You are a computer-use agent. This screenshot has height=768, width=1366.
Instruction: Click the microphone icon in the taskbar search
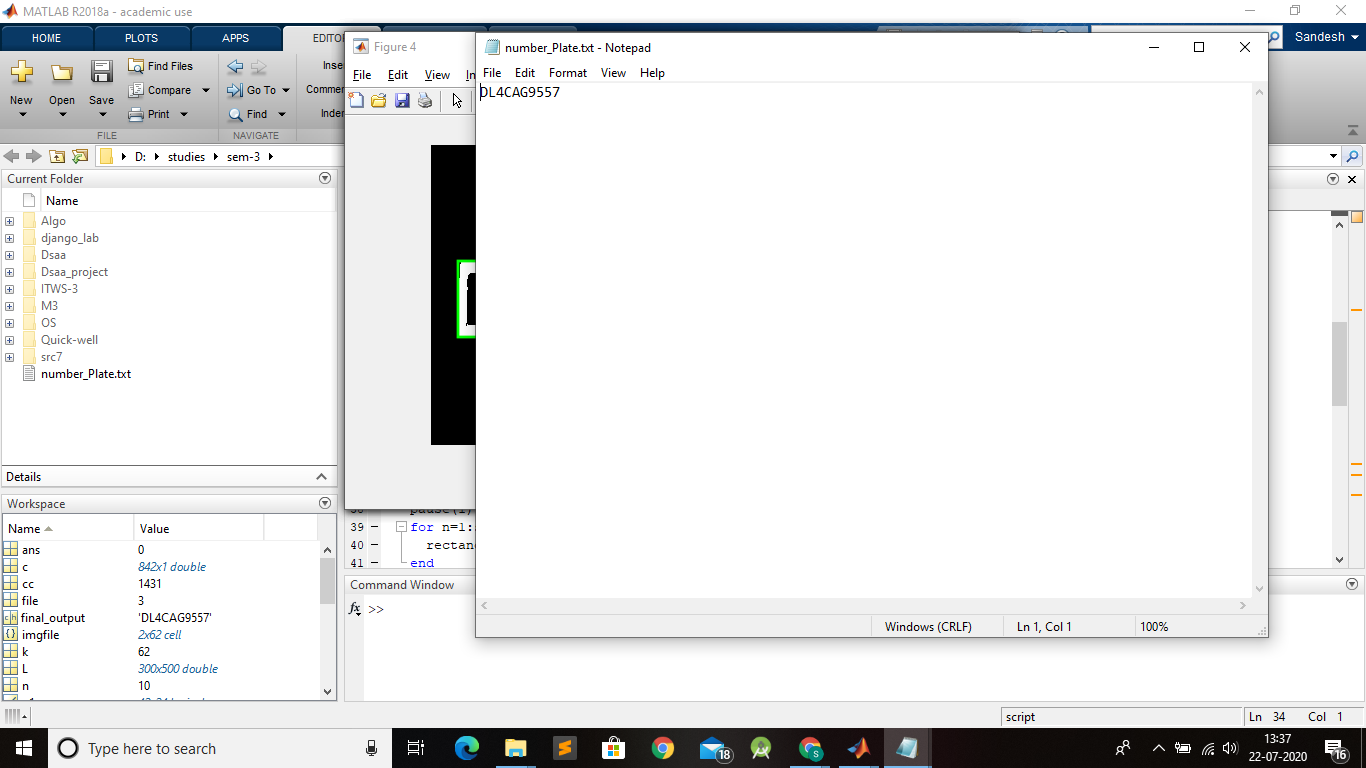point(372,748)
